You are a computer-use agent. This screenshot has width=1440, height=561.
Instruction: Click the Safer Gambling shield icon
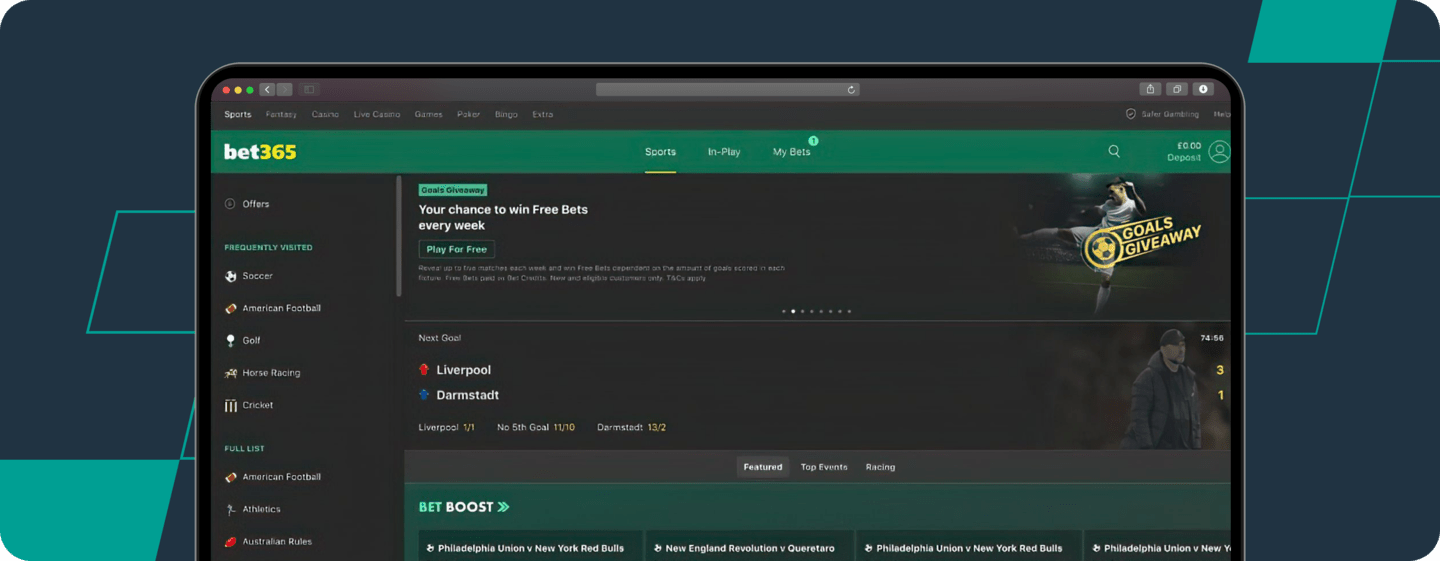(1131, 114)
